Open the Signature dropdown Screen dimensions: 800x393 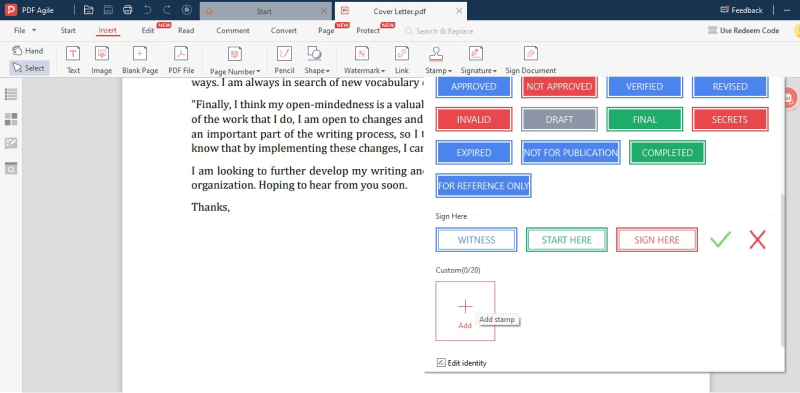tap(478, 60)
